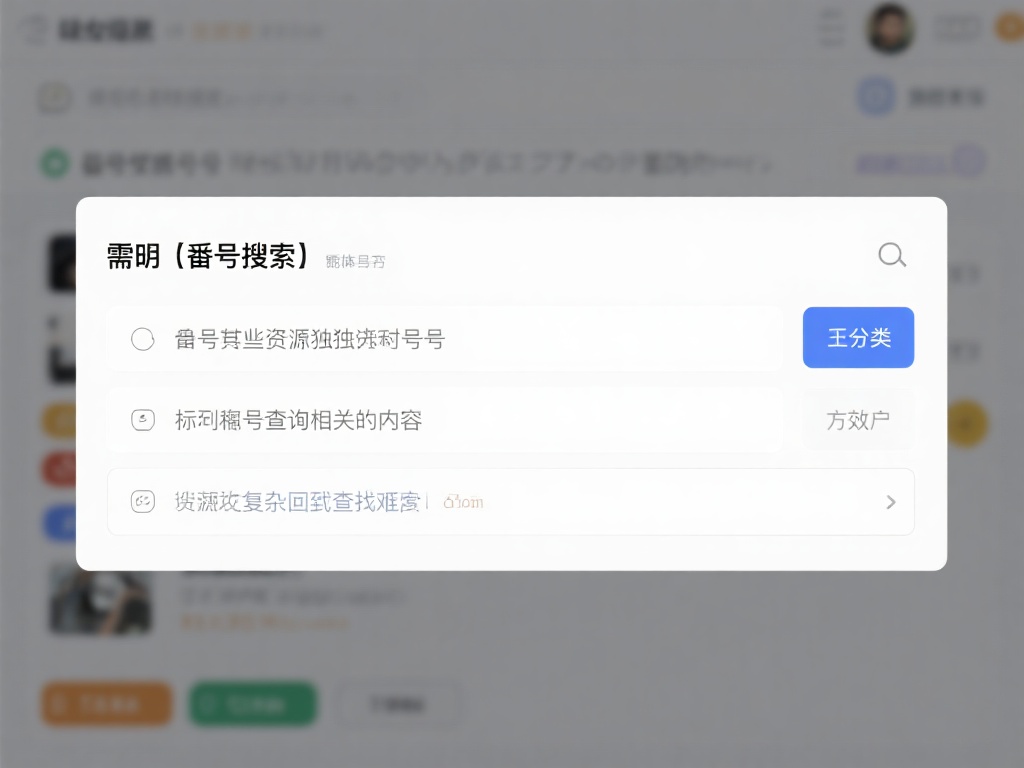Select the radio circle beside 番号其些资源 row
The width and height of the screenshot is (1024, 768).
(143, 339)
